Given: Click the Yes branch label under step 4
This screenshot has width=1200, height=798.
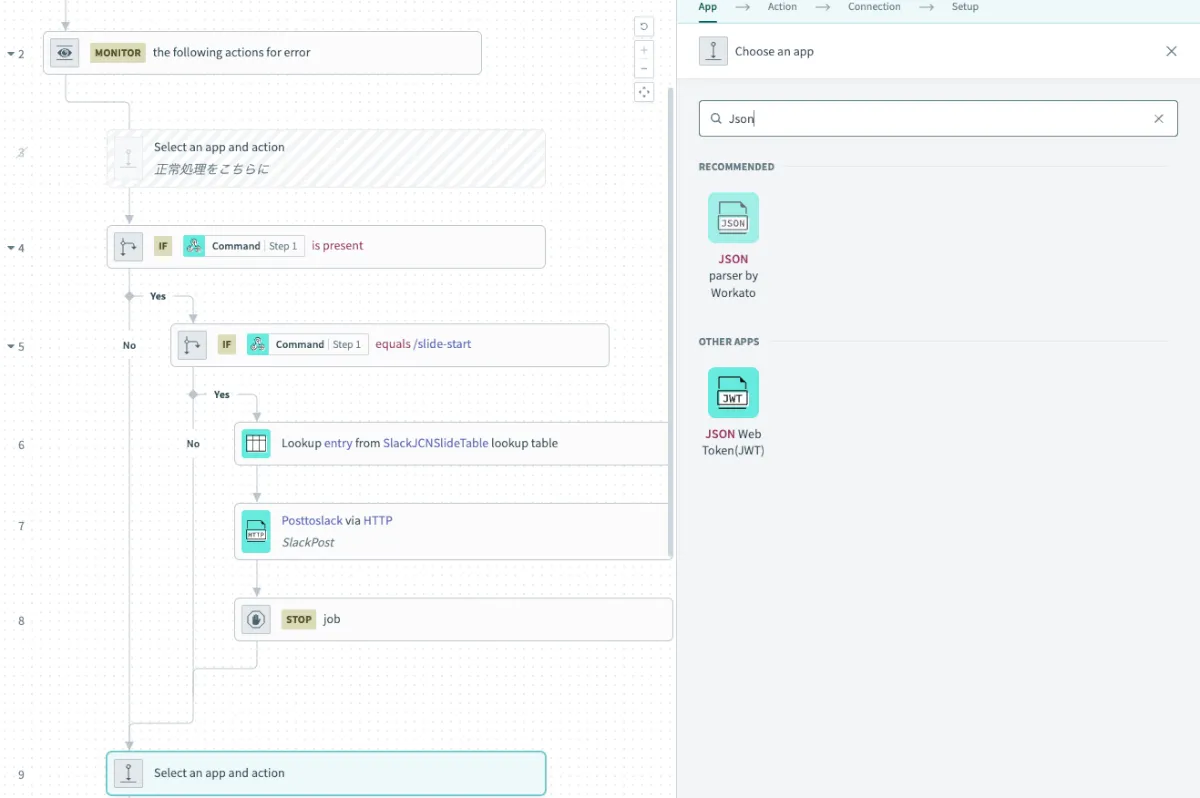Looking at the screenshot, I should click(x=158, y=296).
